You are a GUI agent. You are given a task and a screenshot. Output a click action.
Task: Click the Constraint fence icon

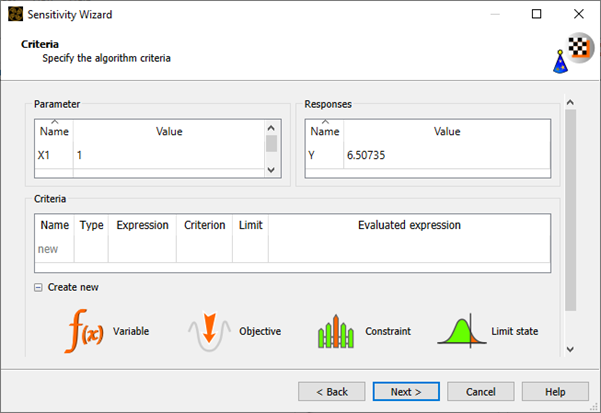point(336,331)
